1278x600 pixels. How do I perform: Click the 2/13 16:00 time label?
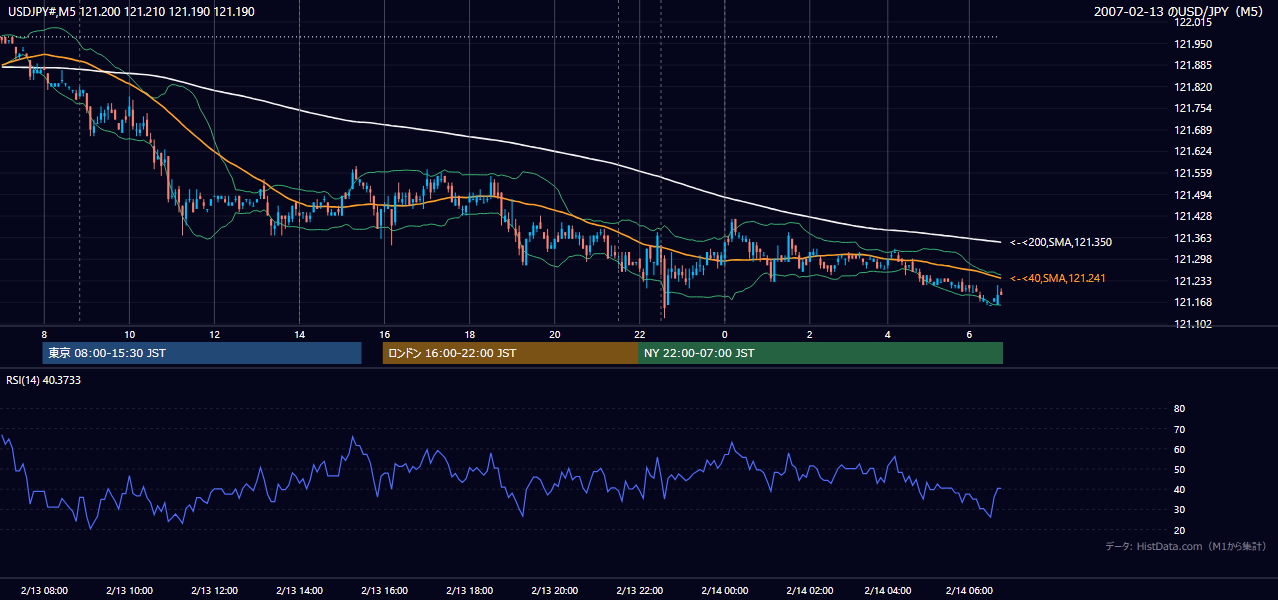click(385, 591)
